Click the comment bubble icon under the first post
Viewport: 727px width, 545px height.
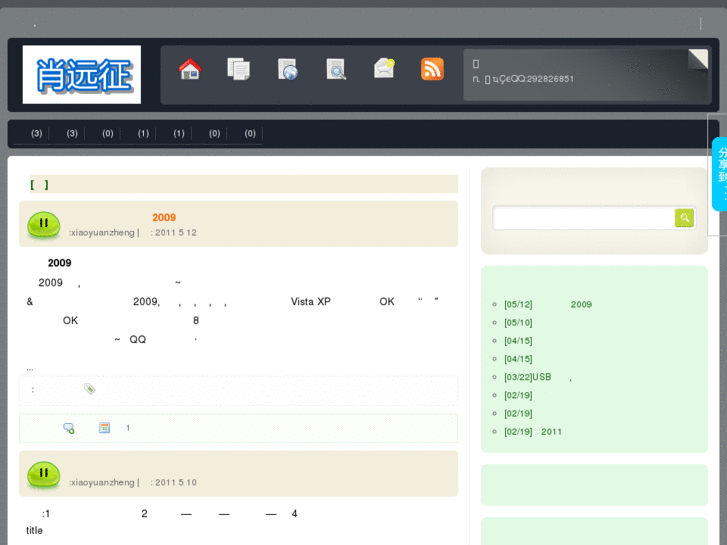pos(69,428)
